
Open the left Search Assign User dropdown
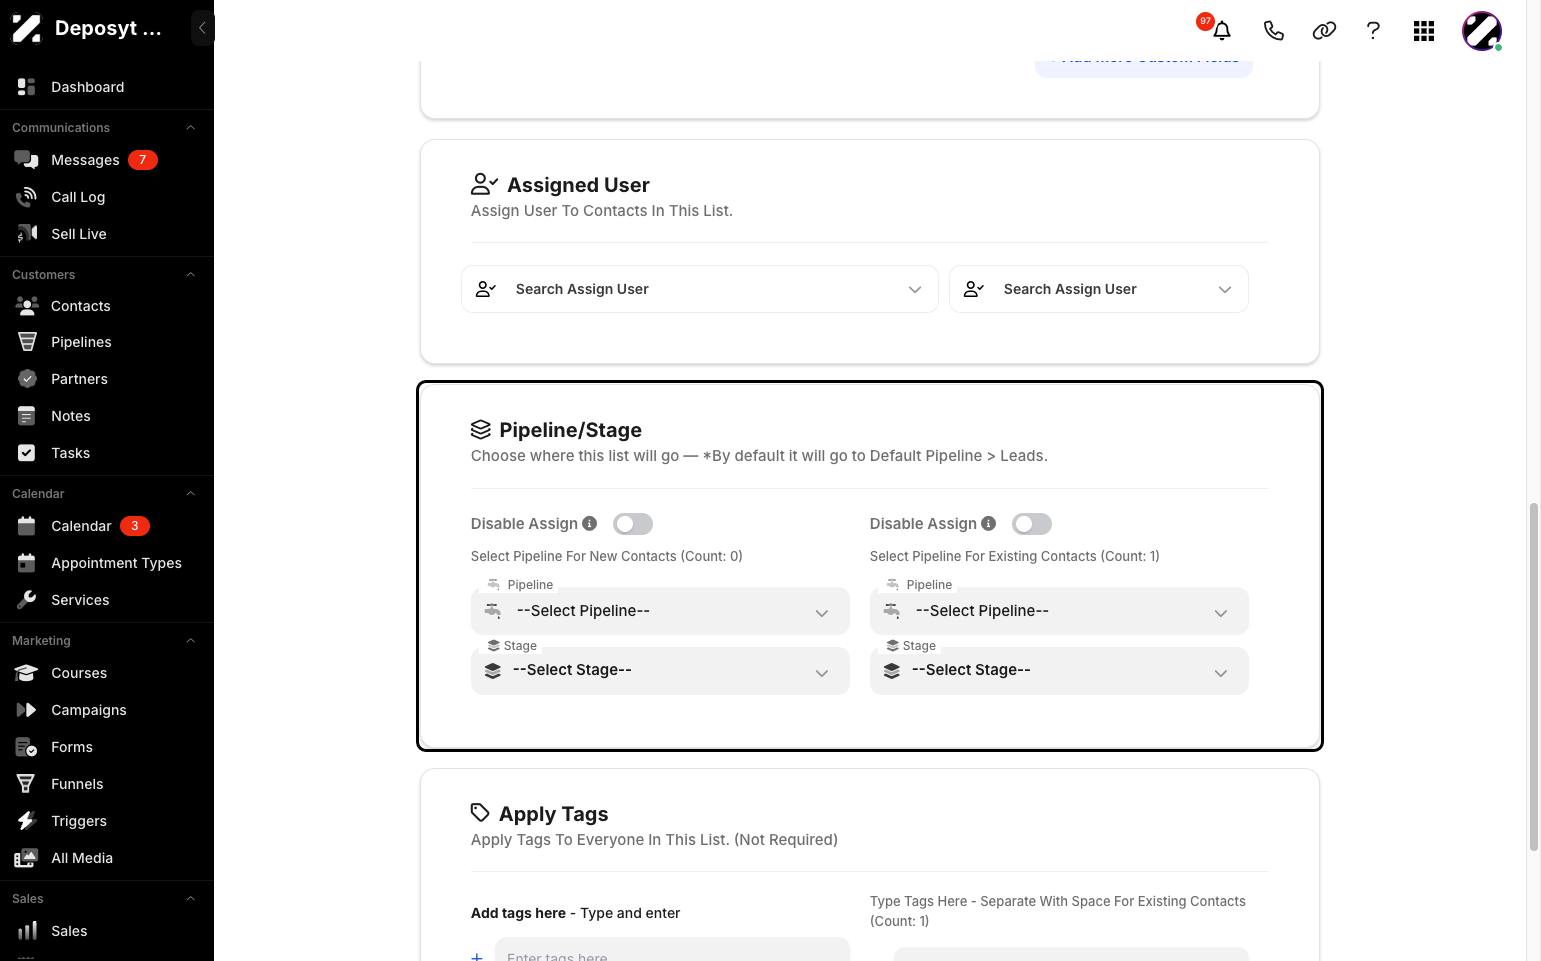[700, 289]
